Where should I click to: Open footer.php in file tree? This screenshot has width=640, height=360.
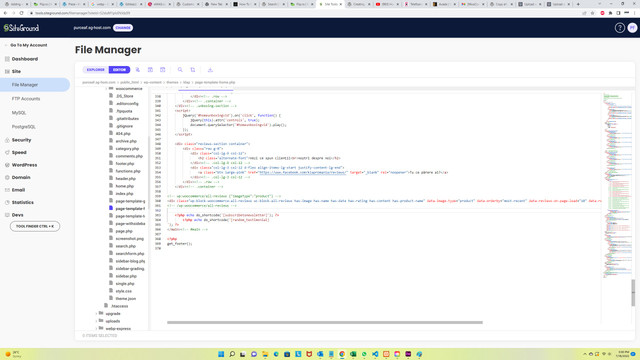tap(124, 163)
